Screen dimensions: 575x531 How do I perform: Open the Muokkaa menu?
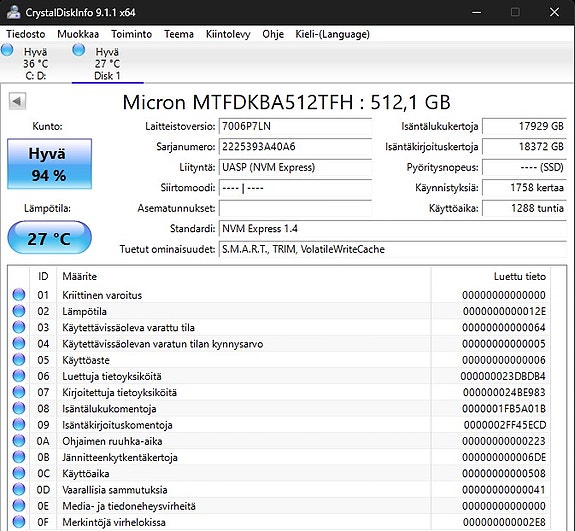click(78, 34)
